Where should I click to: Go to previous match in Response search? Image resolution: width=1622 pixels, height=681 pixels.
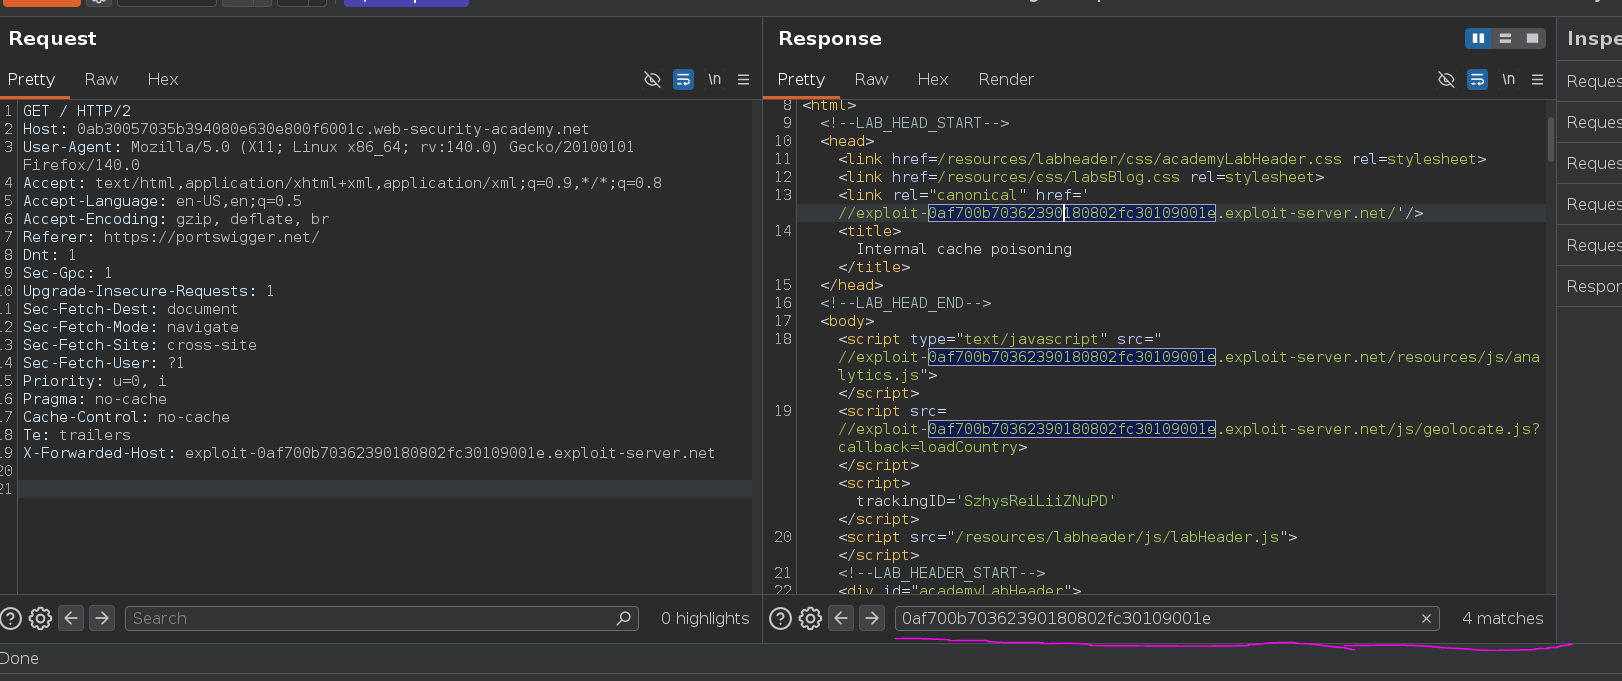(841, 618)
